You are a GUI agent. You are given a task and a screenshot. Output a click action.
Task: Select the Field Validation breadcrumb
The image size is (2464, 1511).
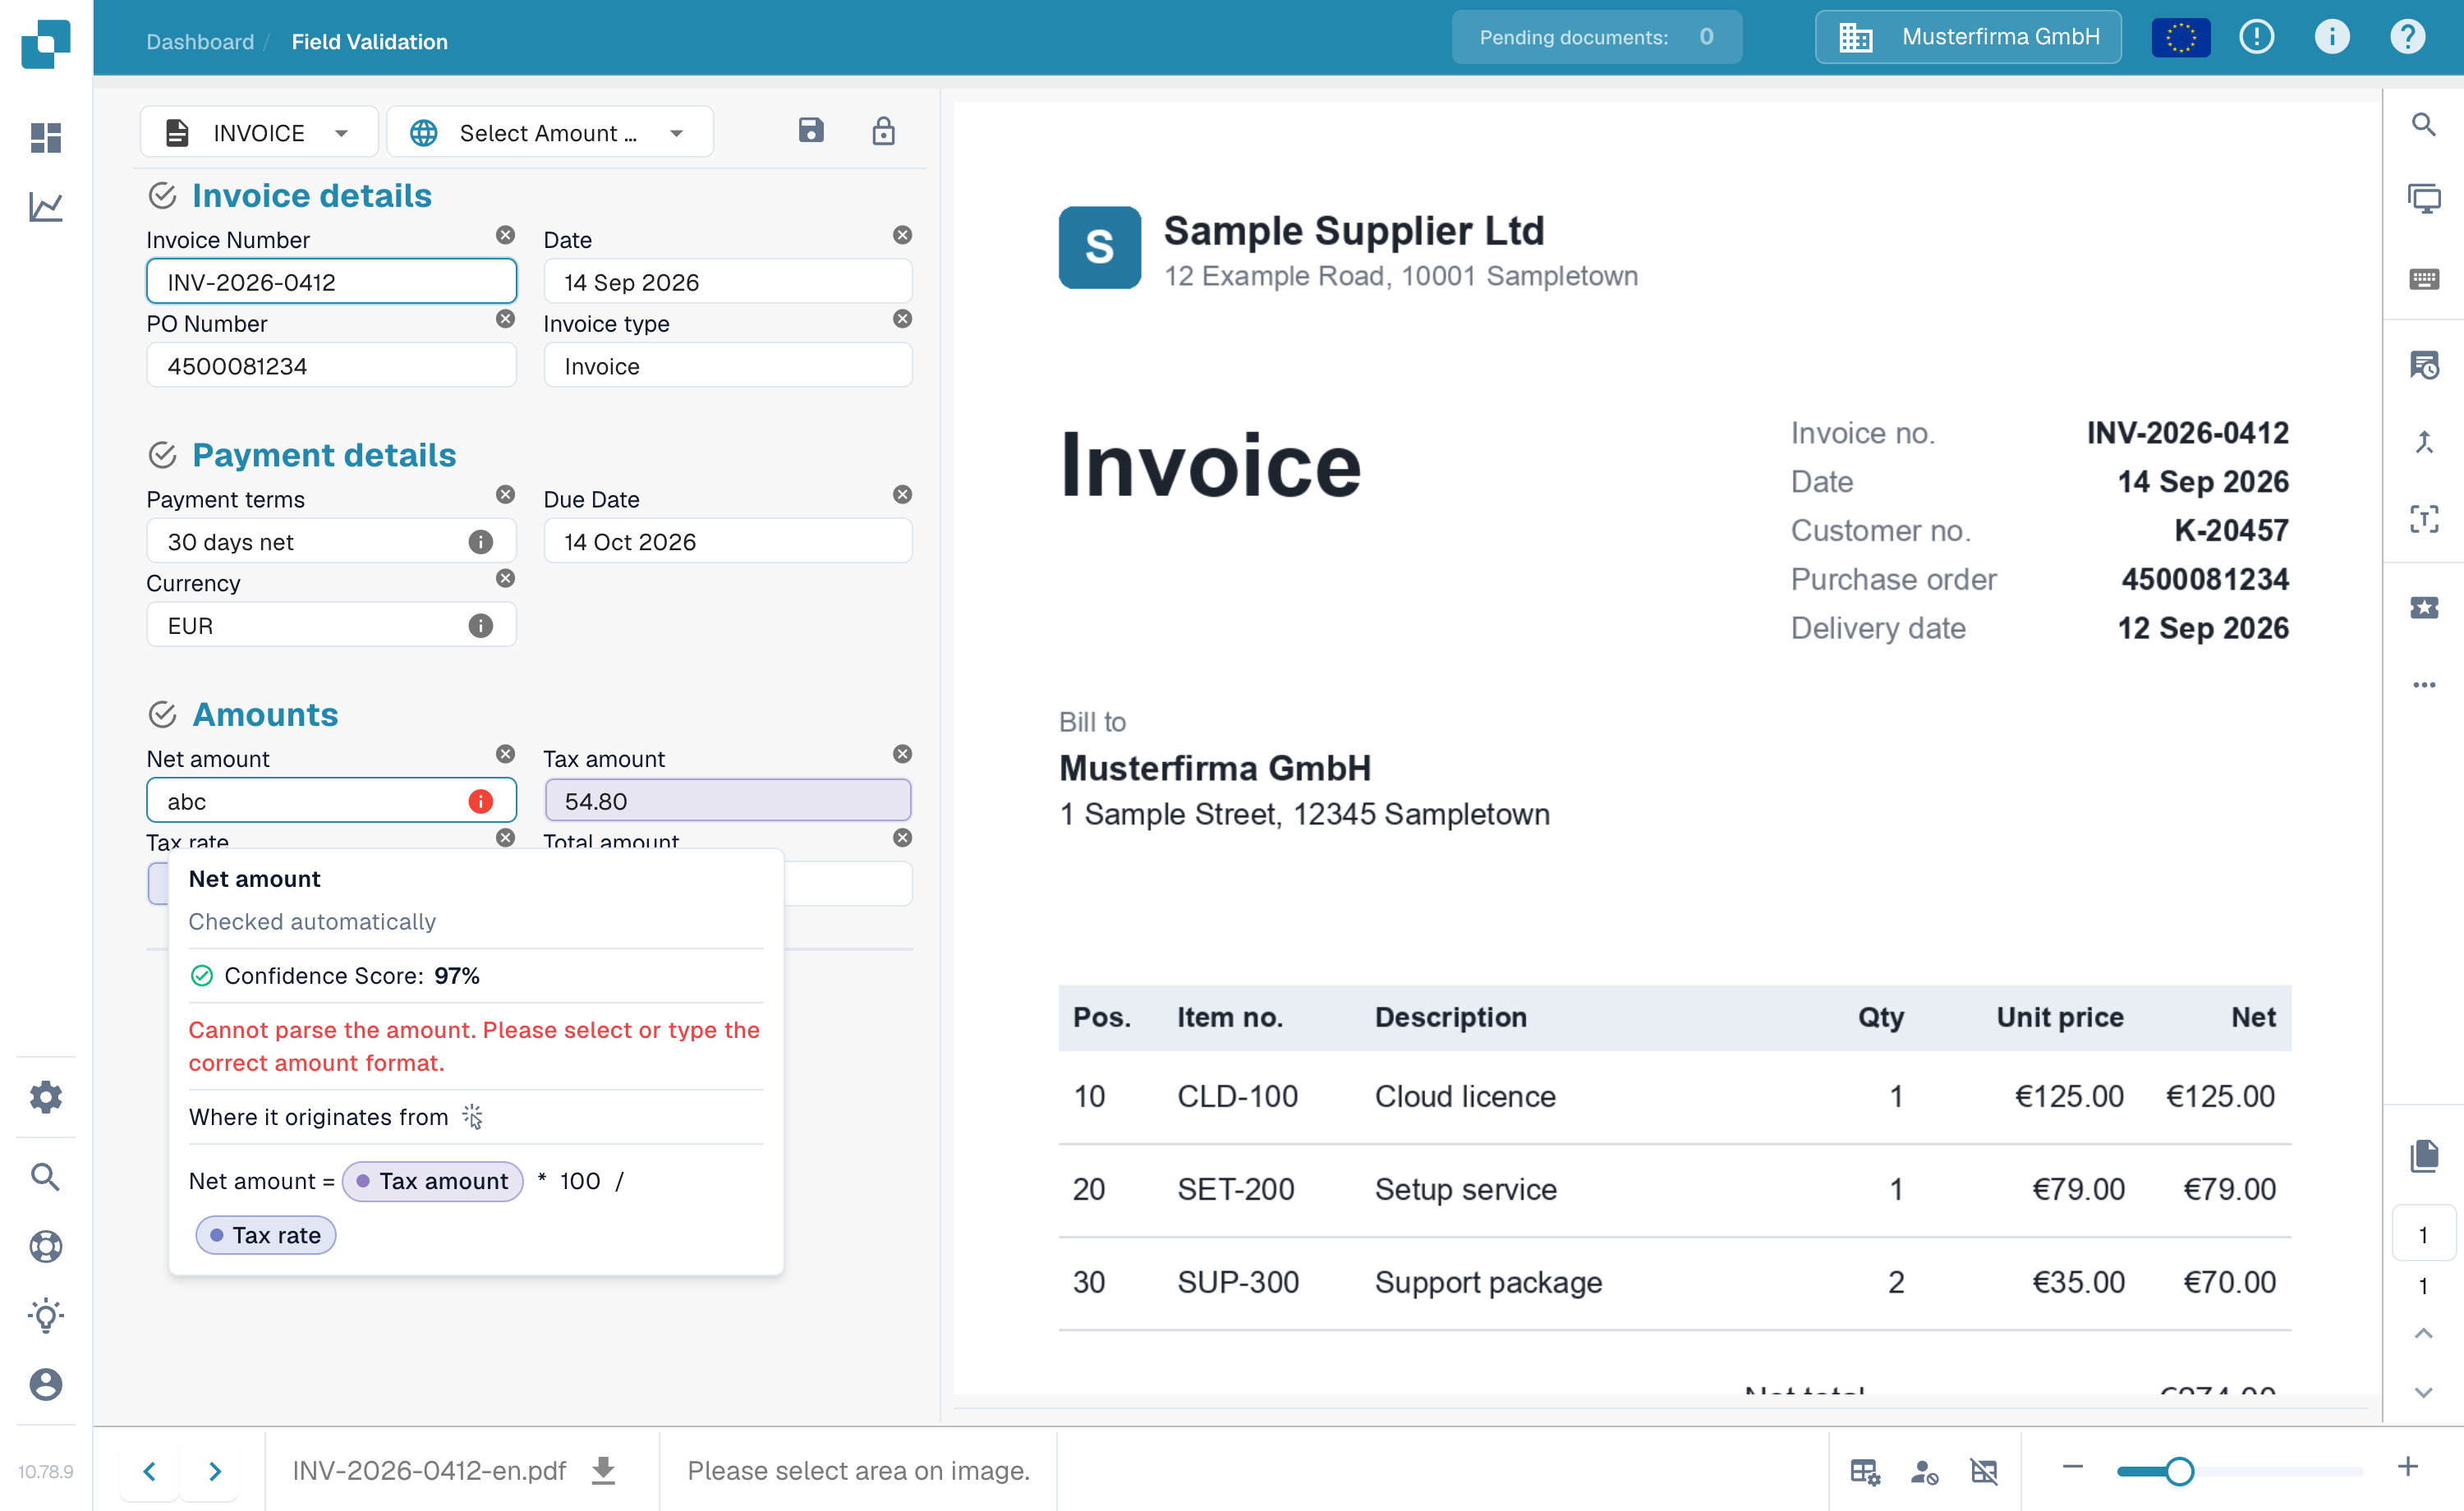tap(369, 41)
